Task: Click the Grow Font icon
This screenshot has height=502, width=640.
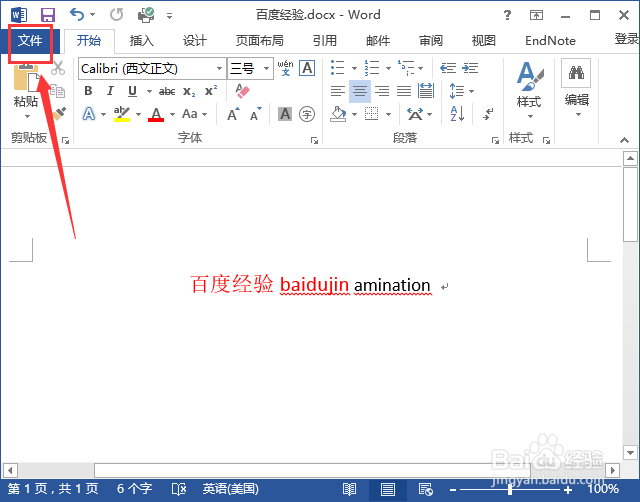Action: (233, 114)
